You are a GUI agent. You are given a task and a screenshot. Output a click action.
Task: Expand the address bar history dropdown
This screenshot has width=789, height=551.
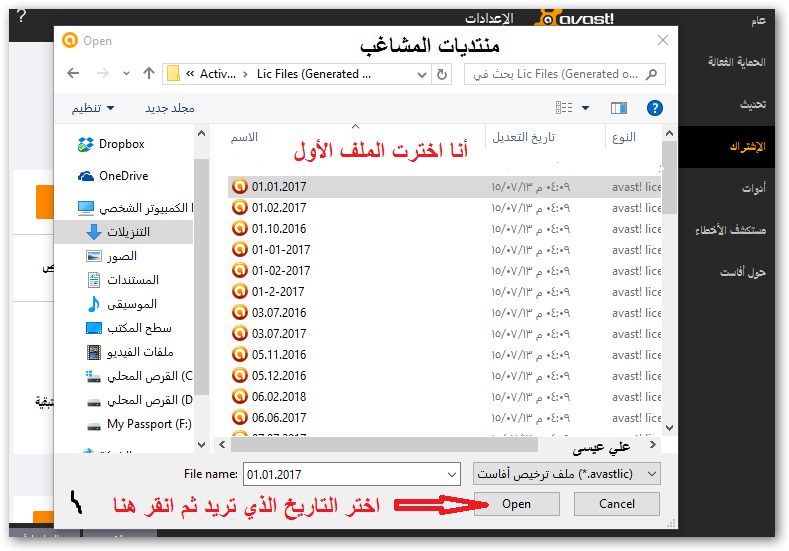click(x=417, y=74)
